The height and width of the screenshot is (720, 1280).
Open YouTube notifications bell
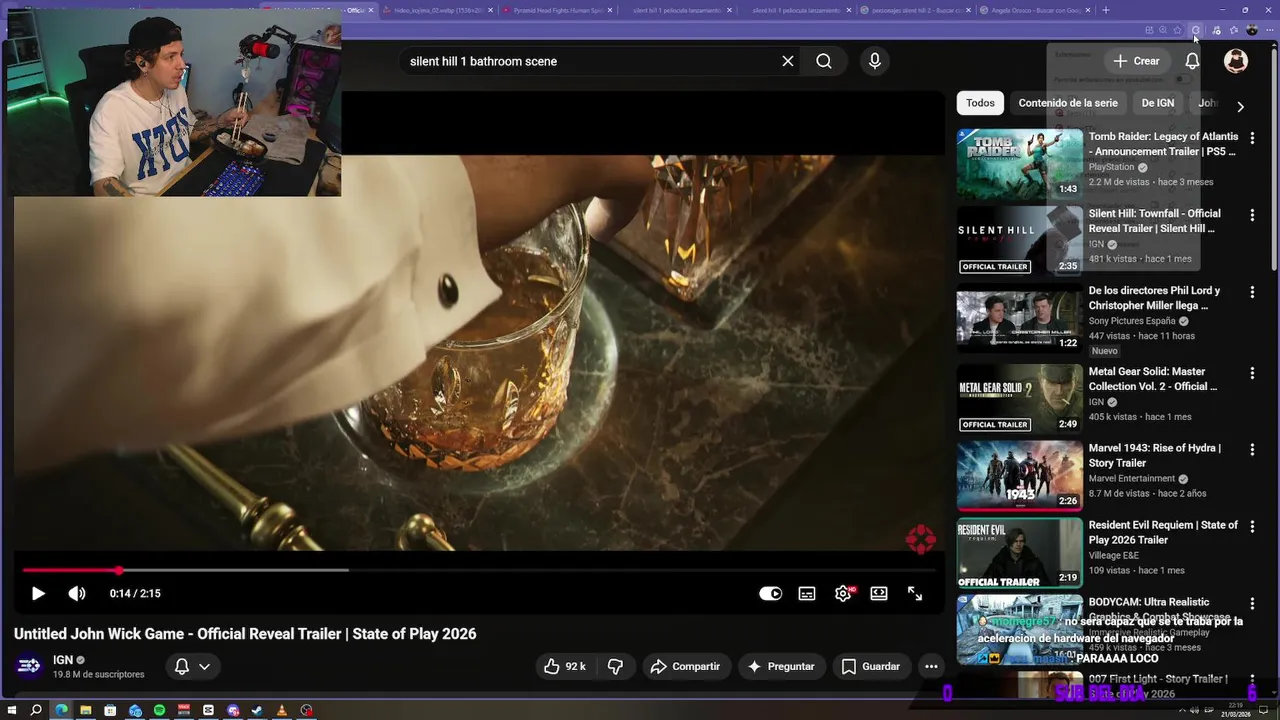1192,61
